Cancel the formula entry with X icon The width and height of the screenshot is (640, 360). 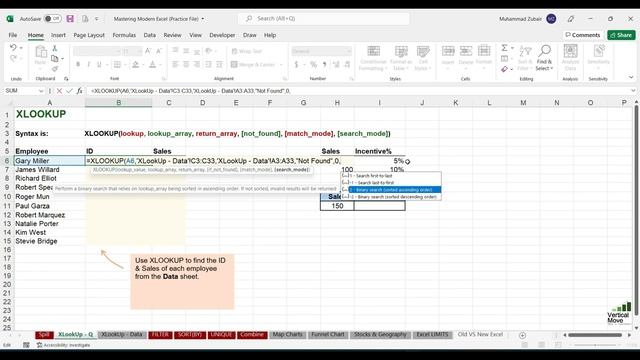[x=59, y=91]
